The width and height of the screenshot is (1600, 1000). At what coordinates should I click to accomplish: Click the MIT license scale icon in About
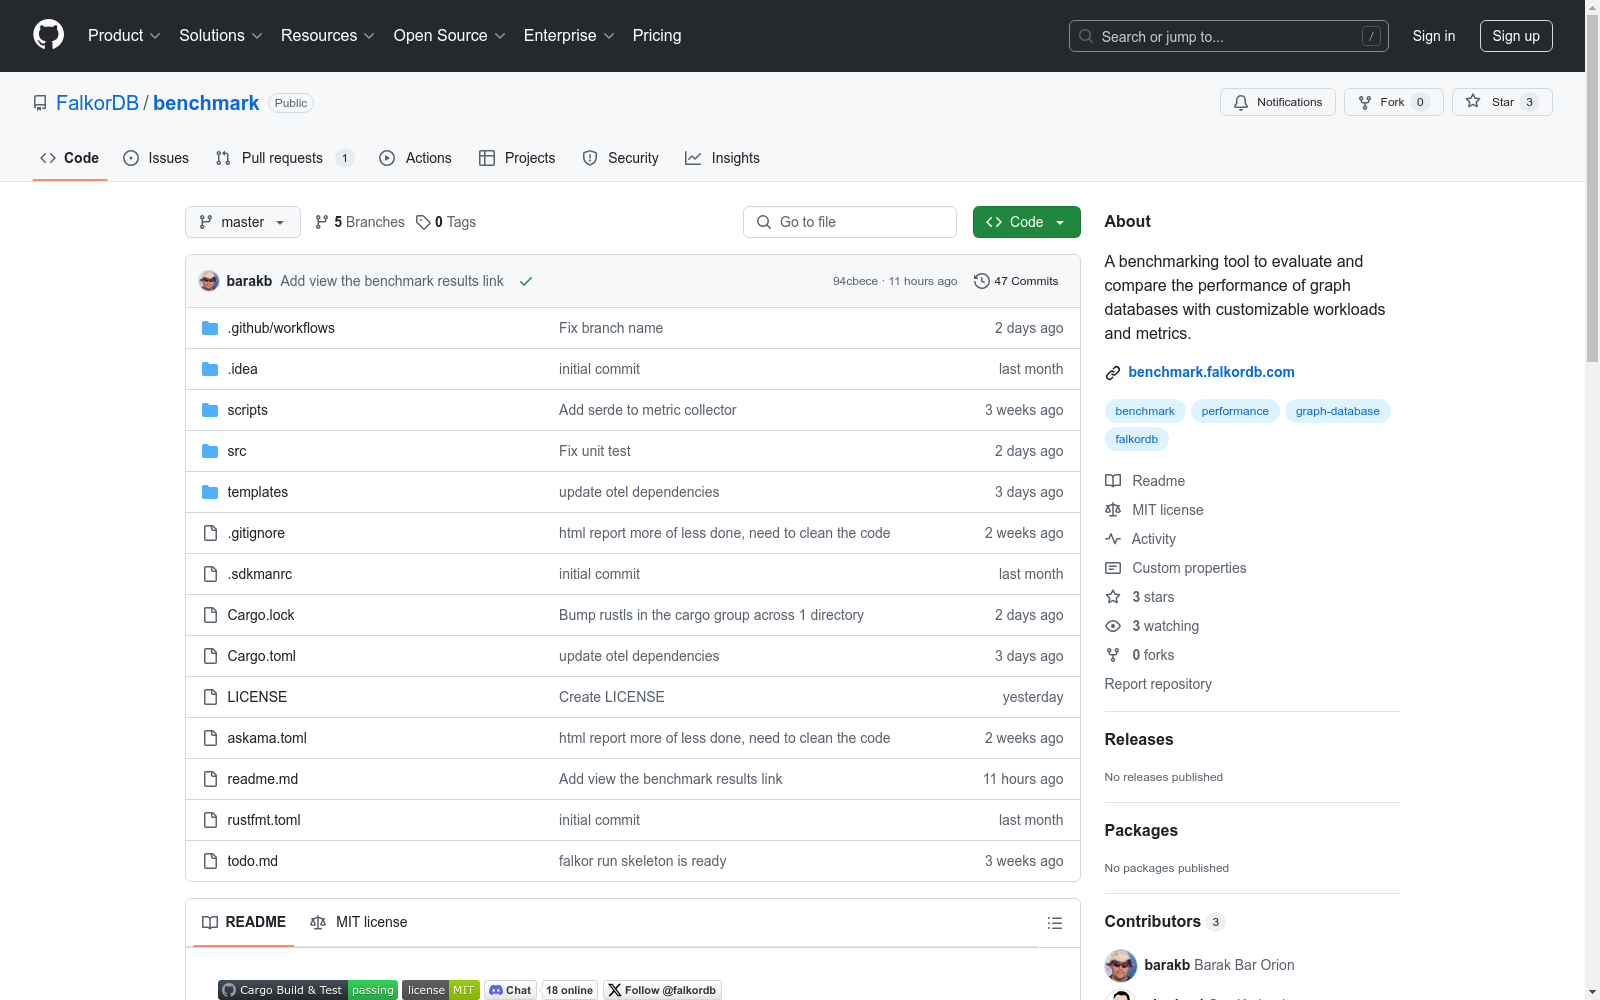tap(1113, 510)
